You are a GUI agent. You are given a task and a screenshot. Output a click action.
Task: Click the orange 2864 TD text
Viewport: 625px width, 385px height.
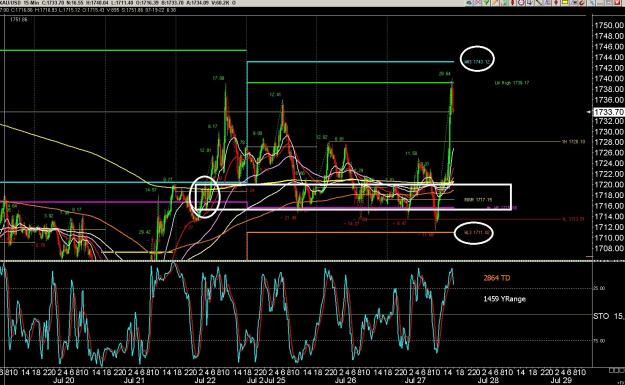tap(497, 278)
